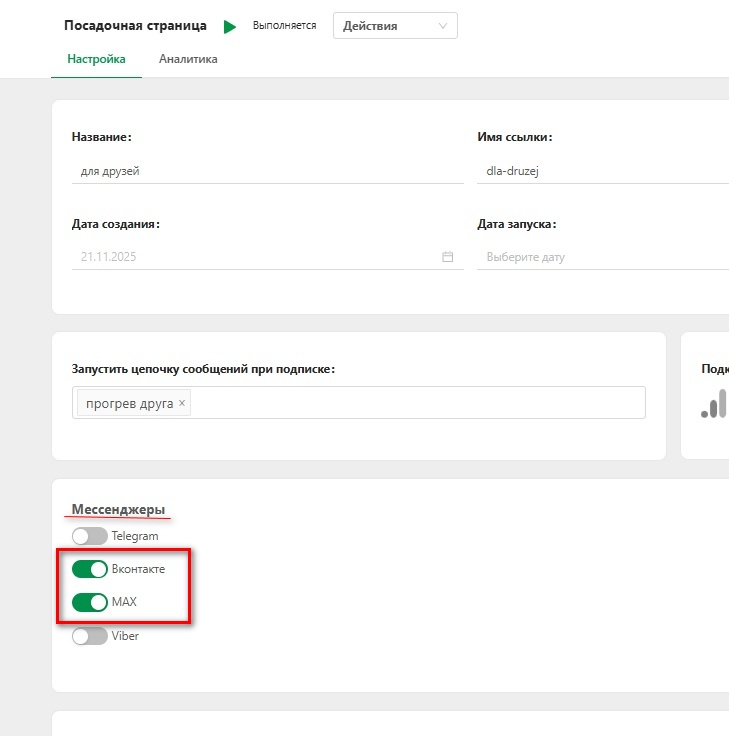The width and height of the screenshot is (729, 736).
Task: Open the "Выберите дату" launch date picker
Action: [602, 257]
